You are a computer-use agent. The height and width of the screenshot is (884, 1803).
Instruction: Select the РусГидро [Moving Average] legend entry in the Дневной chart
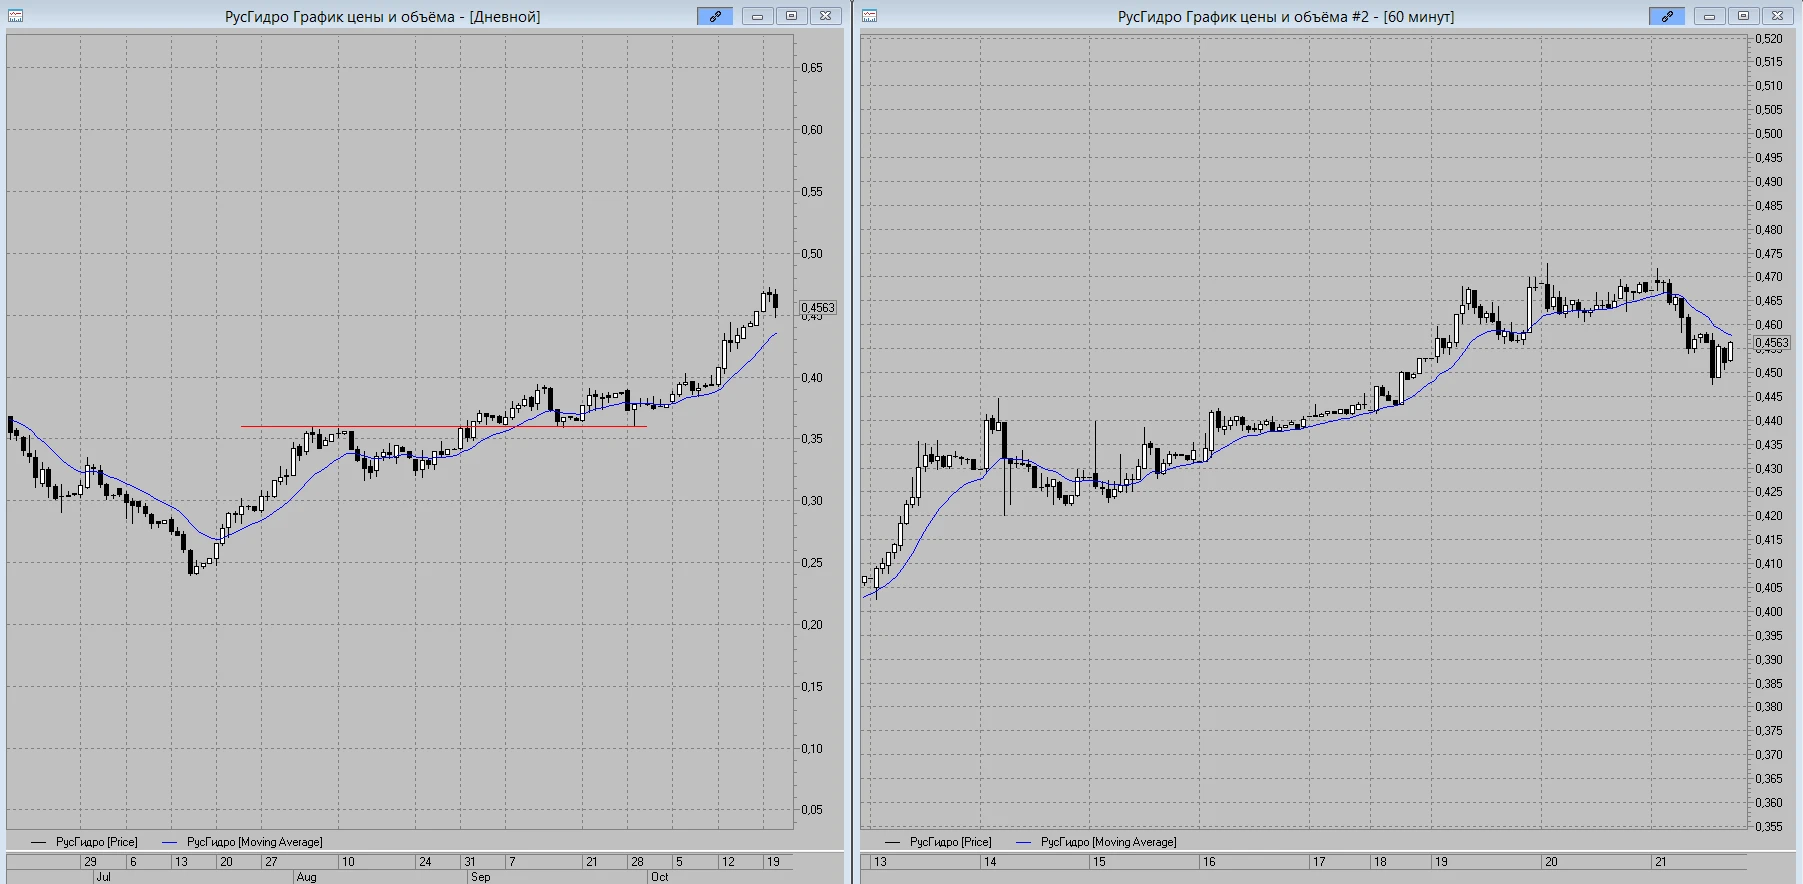242,842
